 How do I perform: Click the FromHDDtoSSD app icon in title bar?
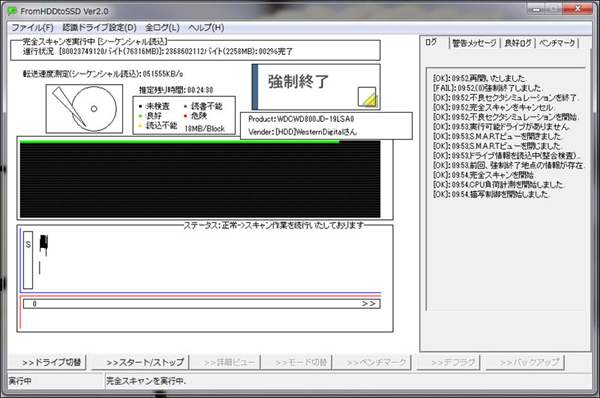pos(13,11)
